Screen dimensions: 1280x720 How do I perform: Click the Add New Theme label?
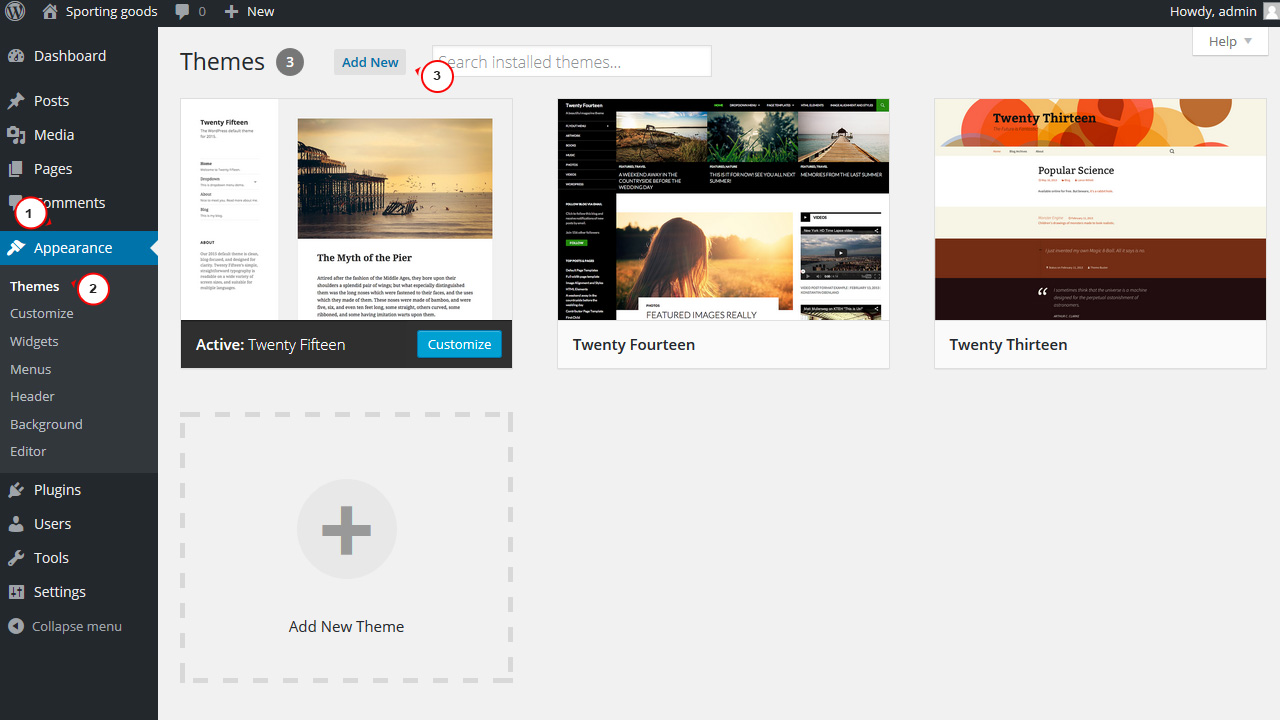[x=347, y=627]
